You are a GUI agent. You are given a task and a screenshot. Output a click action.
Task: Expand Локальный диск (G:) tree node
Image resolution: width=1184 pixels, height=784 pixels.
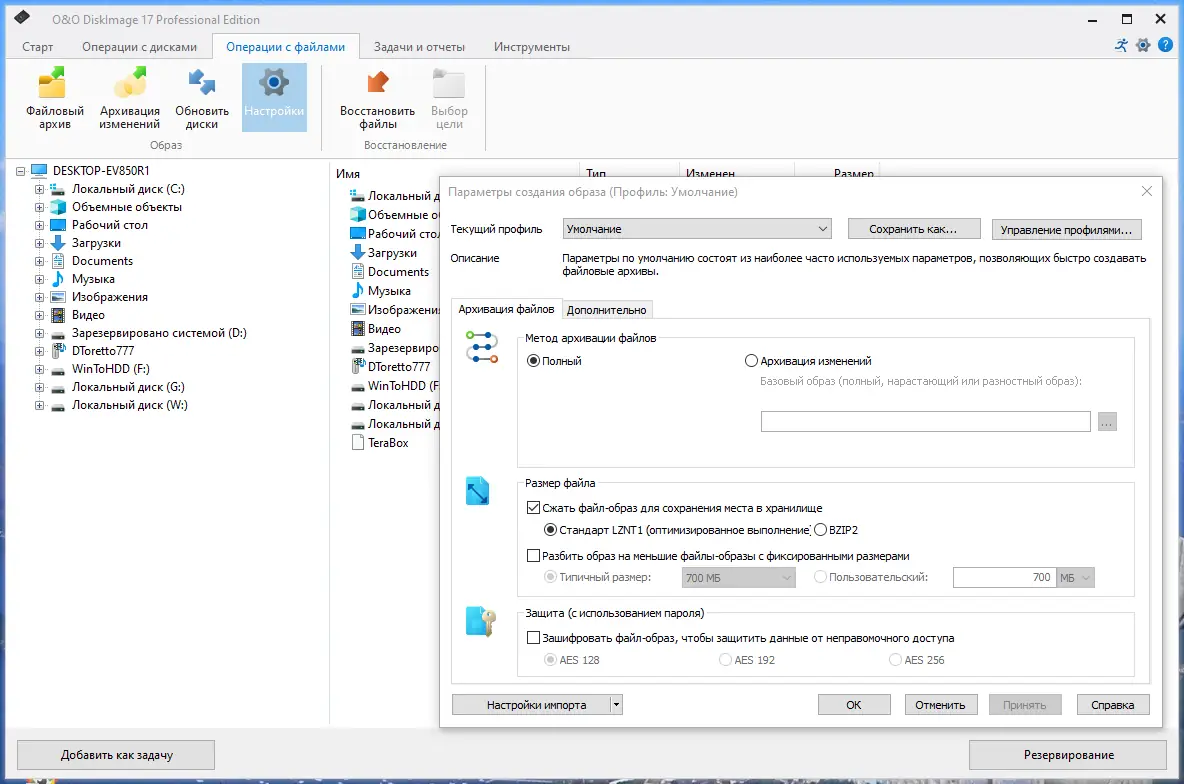(39, 387)
